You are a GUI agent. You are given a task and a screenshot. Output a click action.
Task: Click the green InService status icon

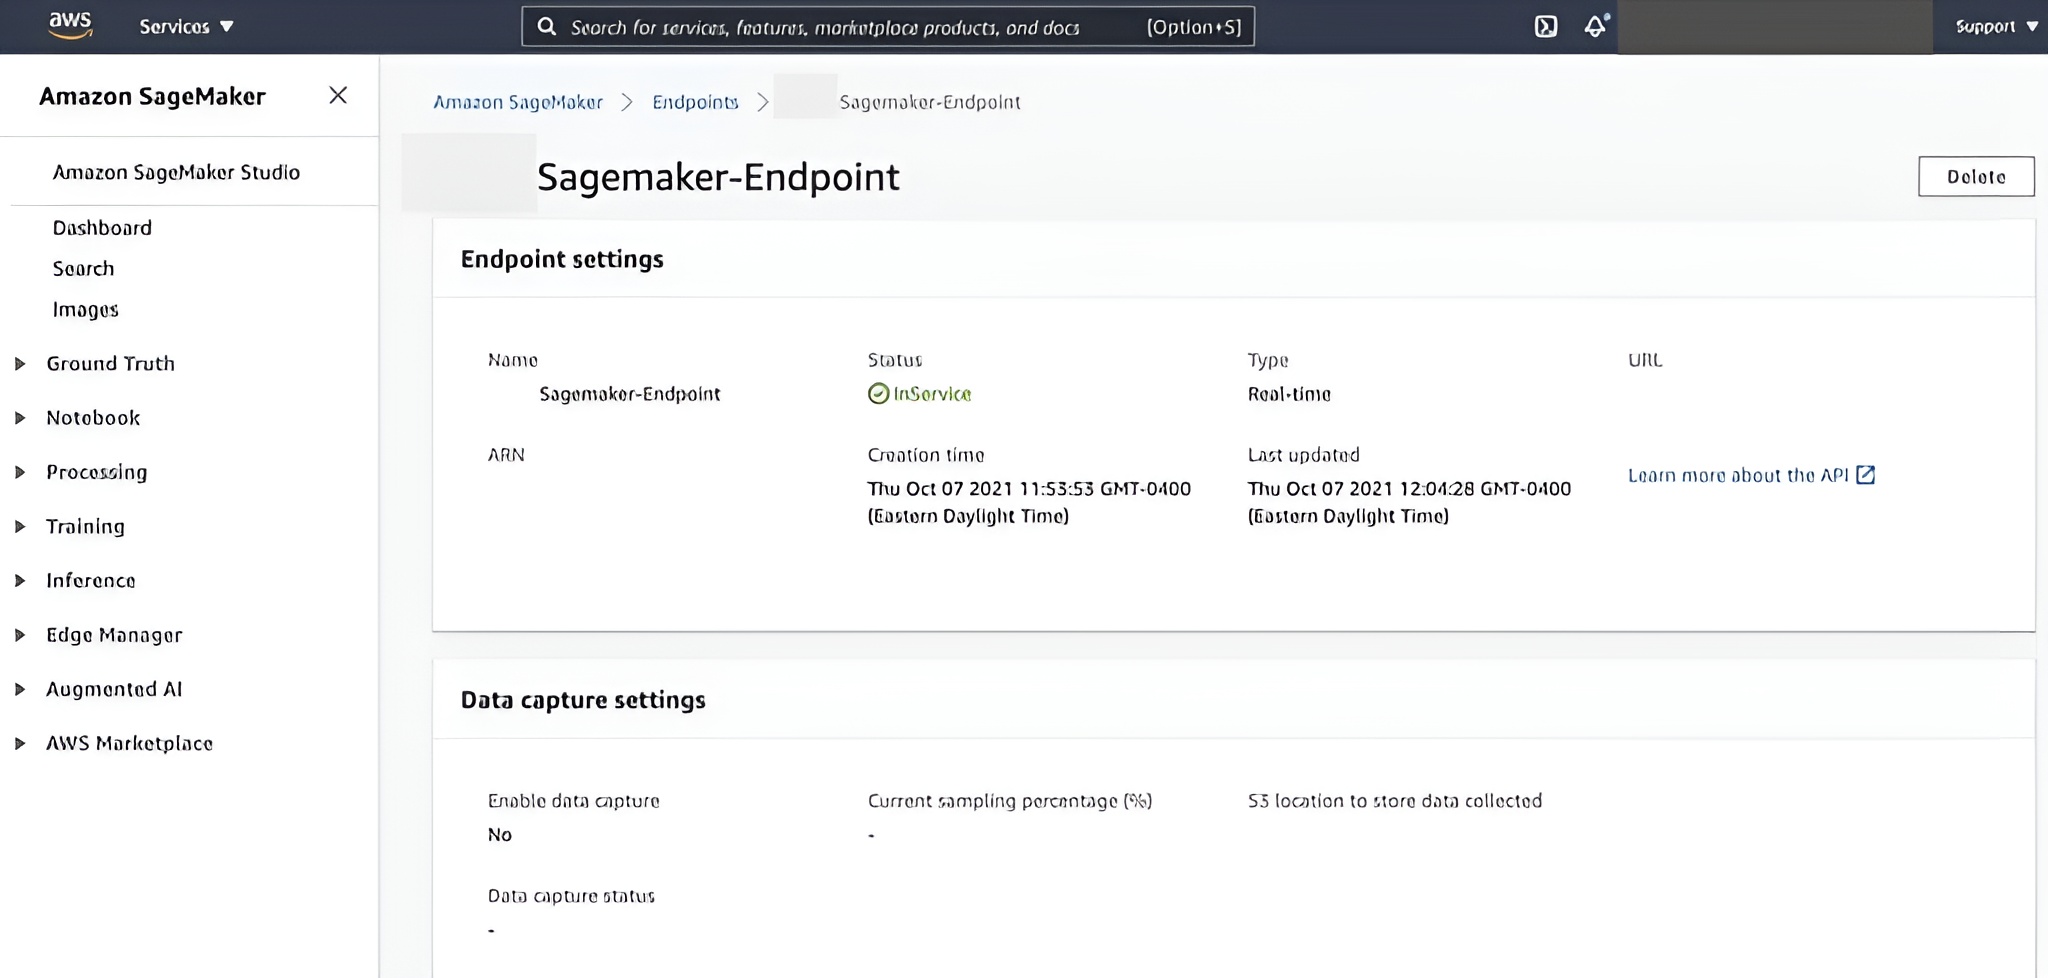(x=880, y=394)
